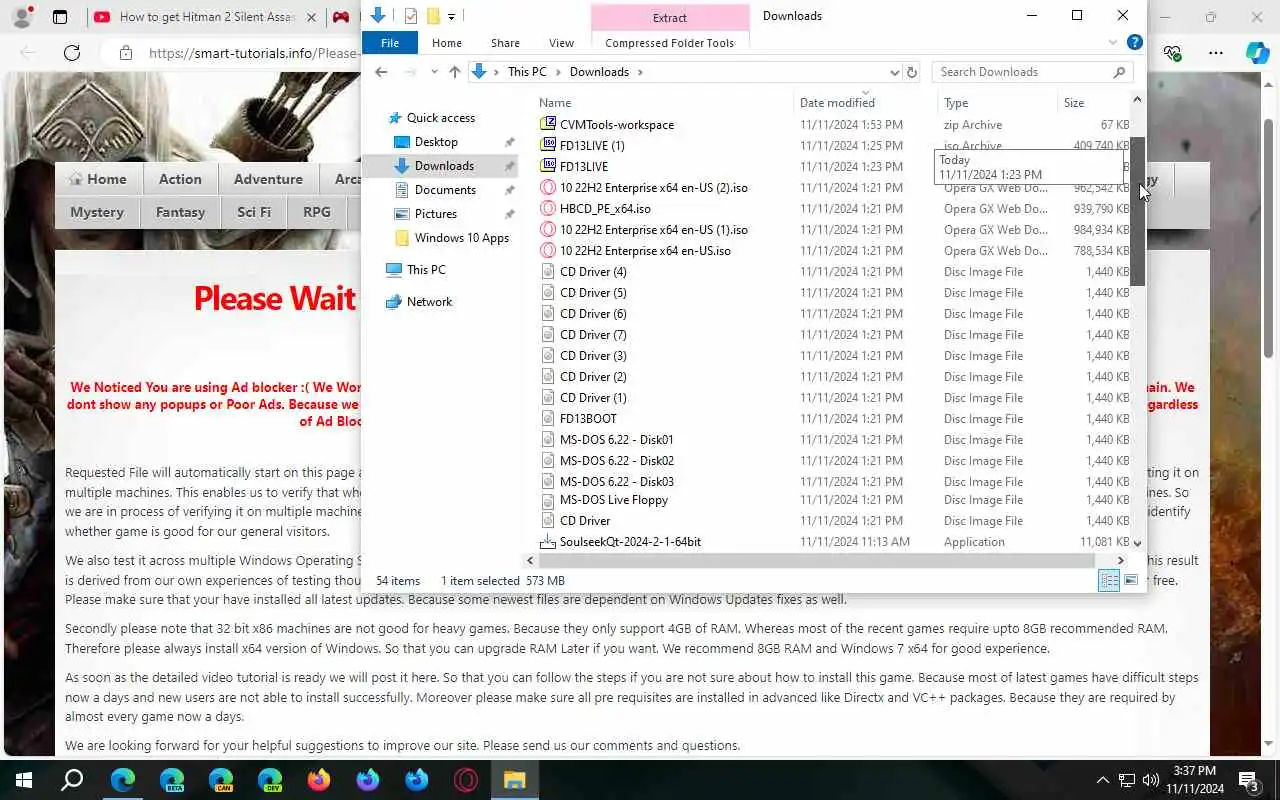Open the Home ribbon tab
Viewport: 1280px width, 800px height.
[447, 43]
